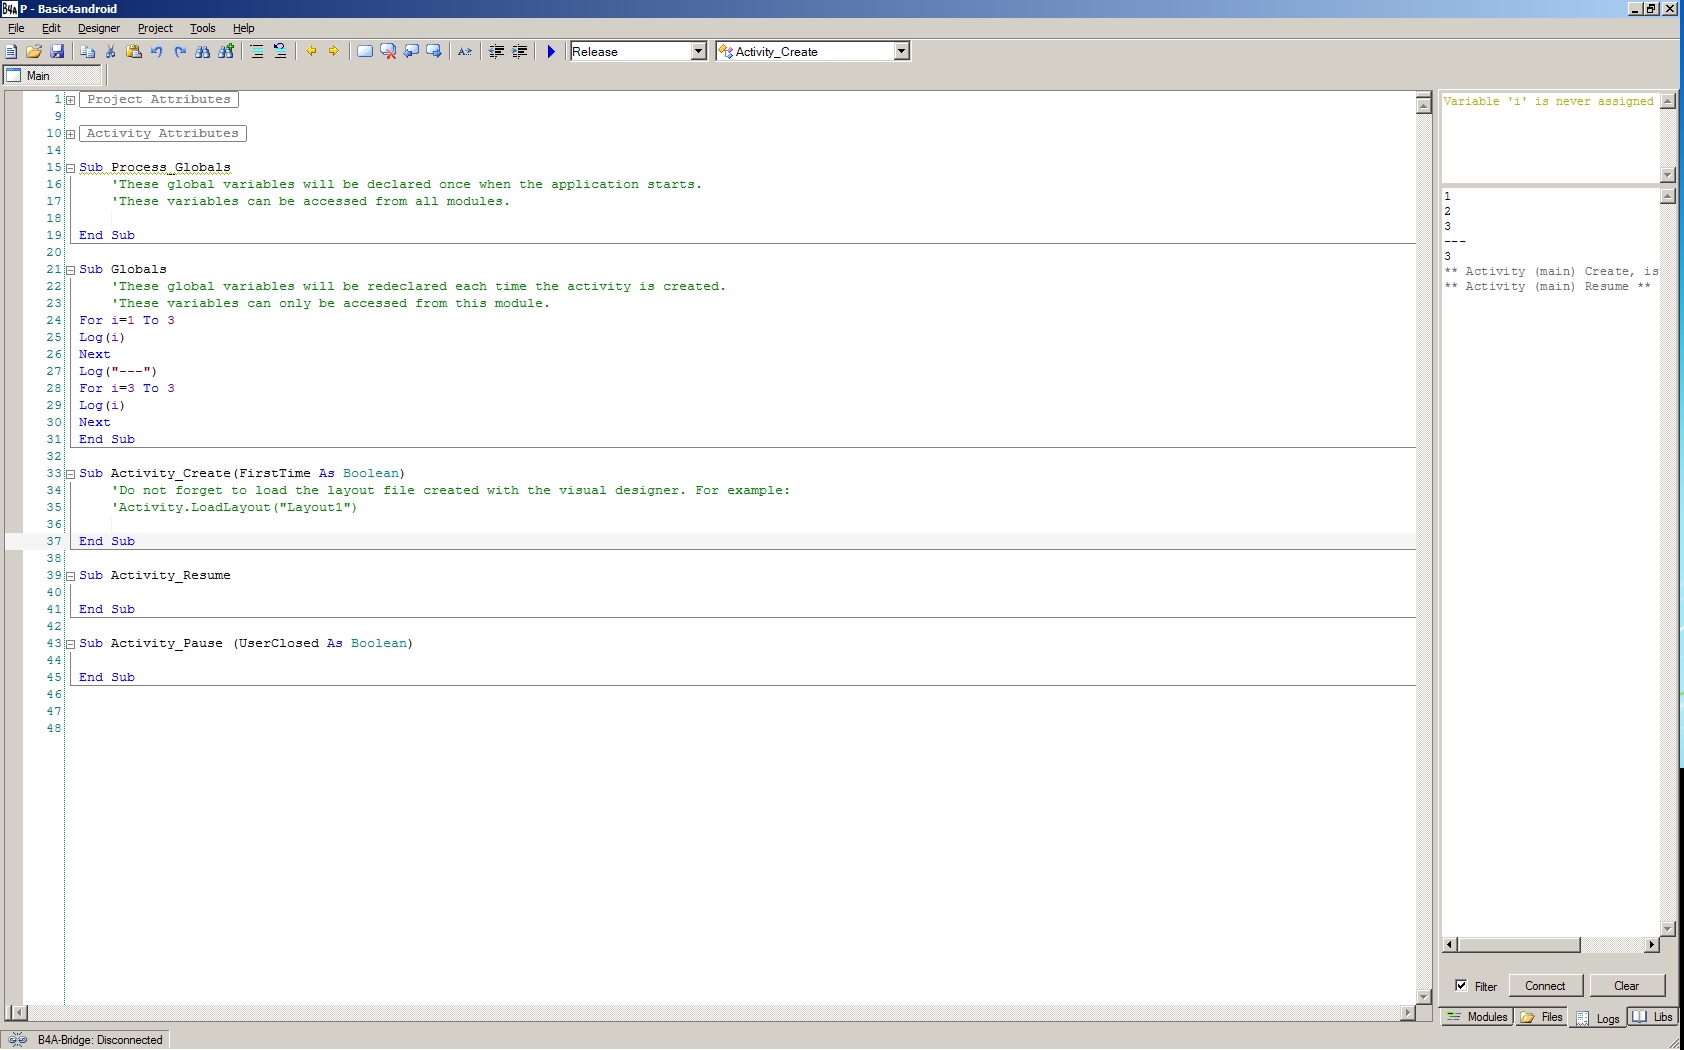Create a new file with the New icon
Image resolution: width=1684 pixels, height=1050 pixels.
(x=11, y=51)
